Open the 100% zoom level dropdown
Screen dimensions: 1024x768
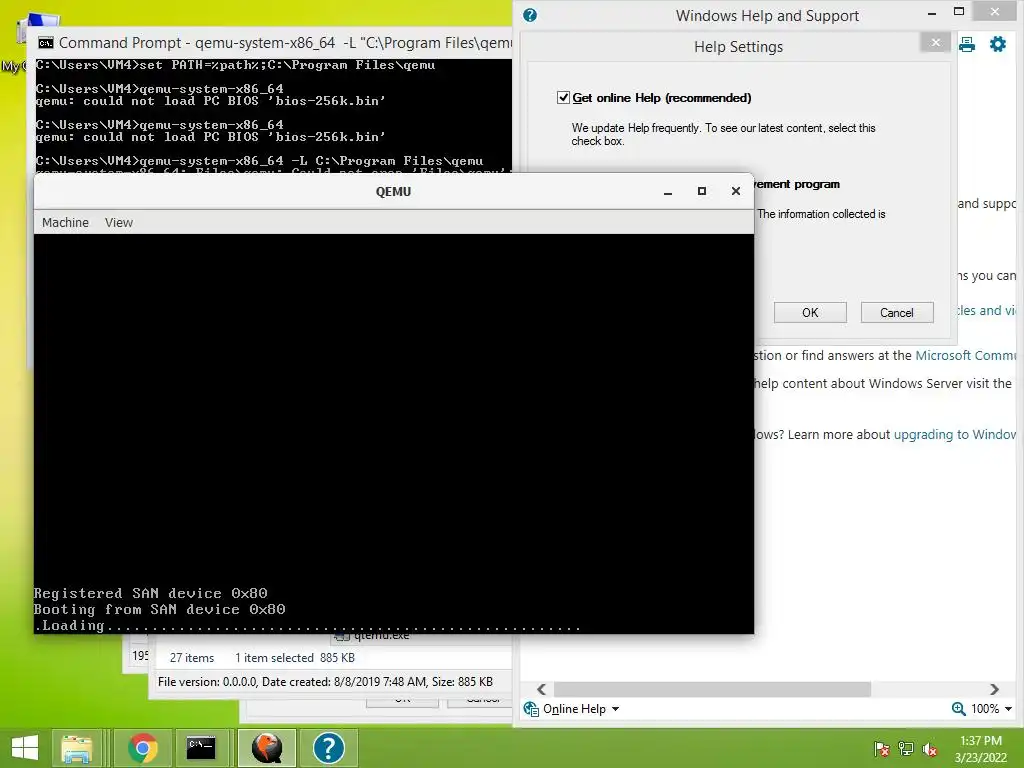click(x=1008, y=709)
